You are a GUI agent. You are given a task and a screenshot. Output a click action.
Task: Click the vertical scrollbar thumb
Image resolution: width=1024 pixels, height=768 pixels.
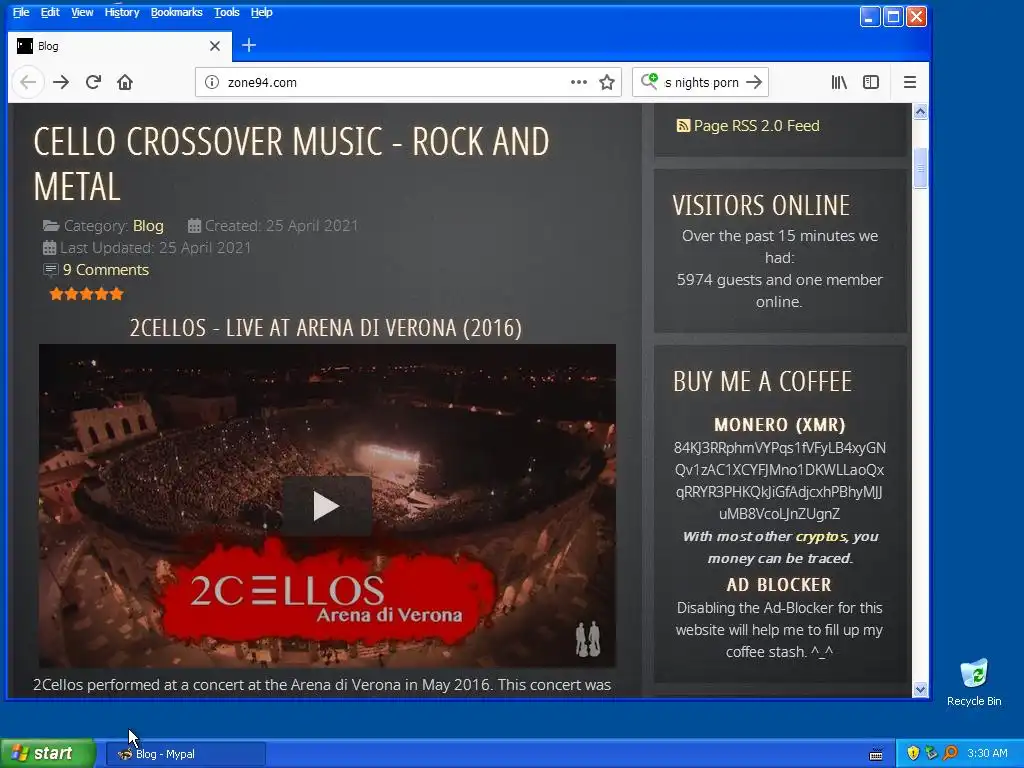click(920, 168)
